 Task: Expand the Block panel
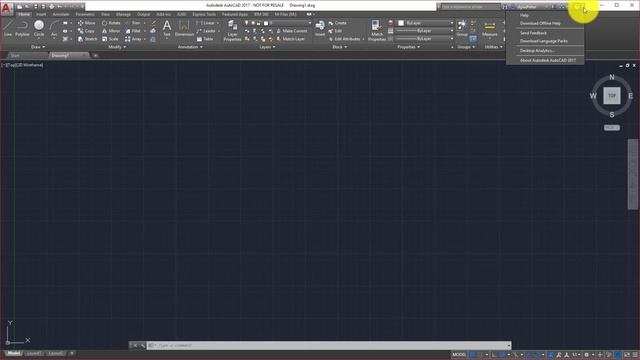click(340, 47)
